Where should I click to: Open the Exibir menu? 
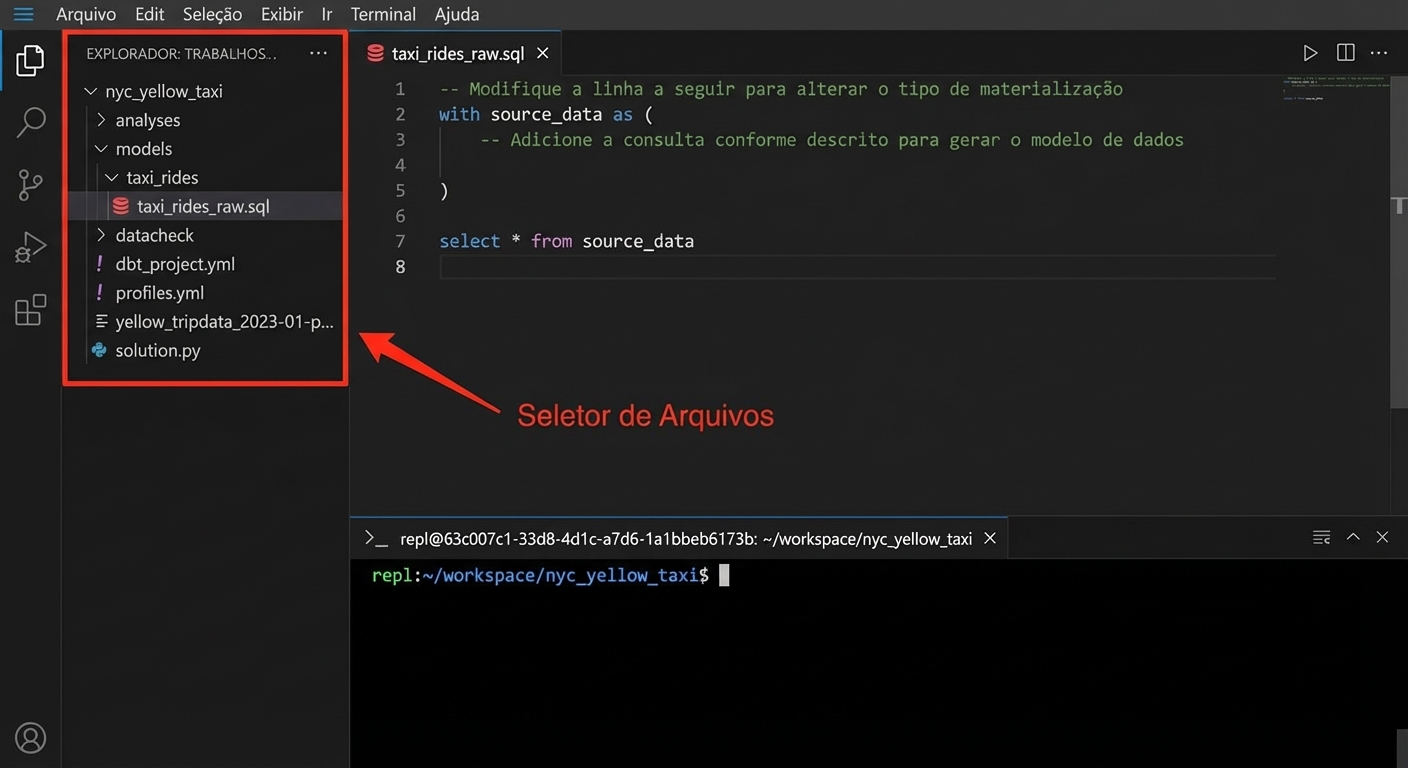[x=282, y=15]
